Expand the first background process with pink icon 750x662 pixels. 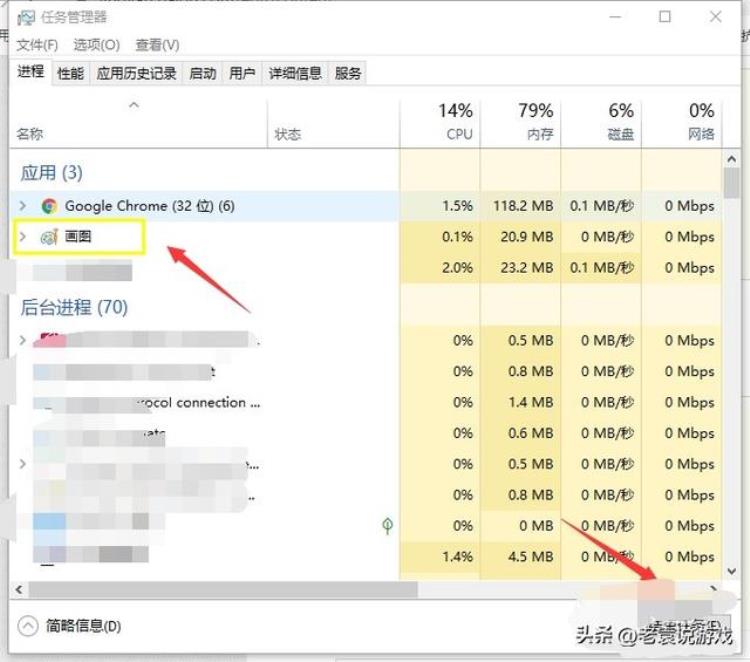tap(22, 341)
